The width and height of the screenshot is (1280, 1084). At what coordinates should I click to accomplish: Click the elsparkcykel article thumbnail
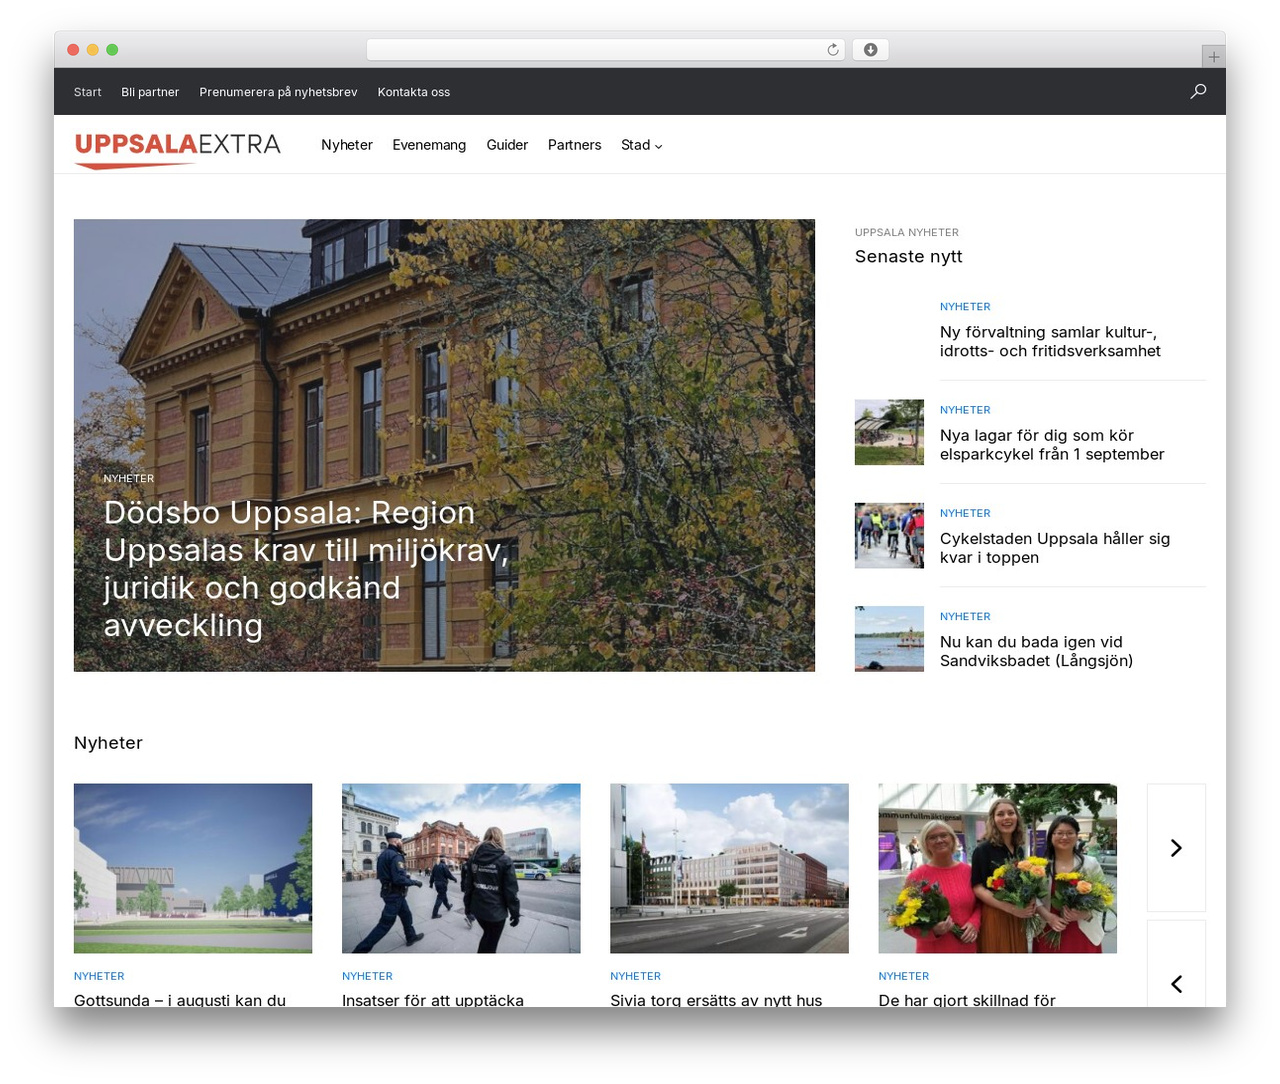click(889, 432)
